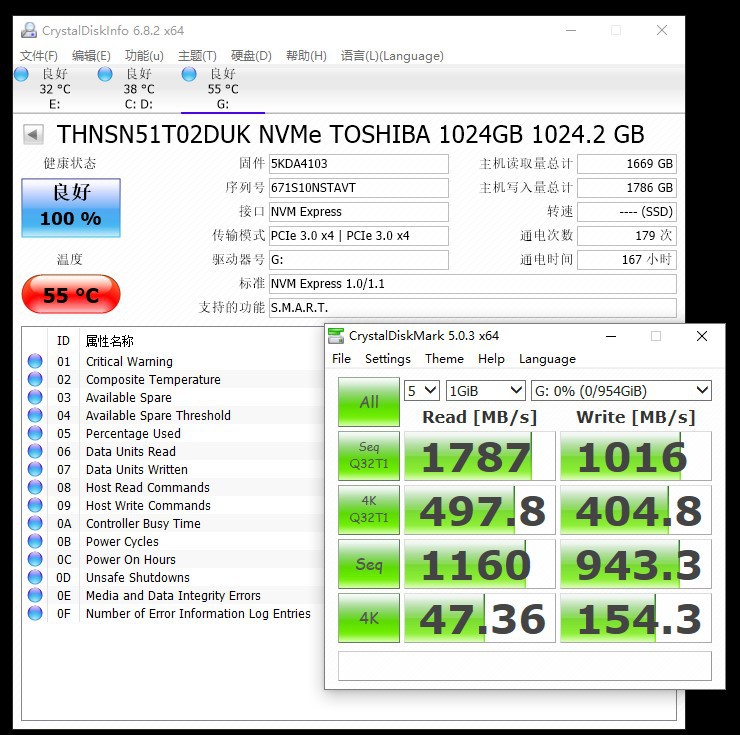The height and width of the screenshot is (735, 740).
Task: Click the power-on hours 167 小时 field
Action: point(627,260)
